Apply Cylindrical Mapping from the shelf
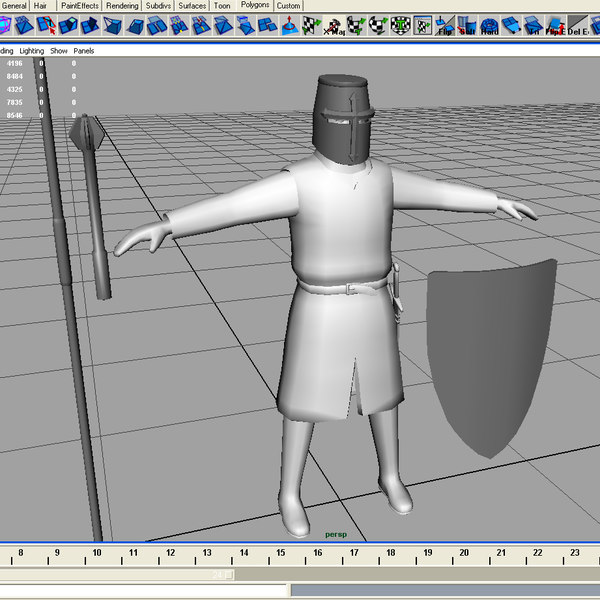Image resolution: width=600 pixels, height=600 pixels. [x=356, y=26]
